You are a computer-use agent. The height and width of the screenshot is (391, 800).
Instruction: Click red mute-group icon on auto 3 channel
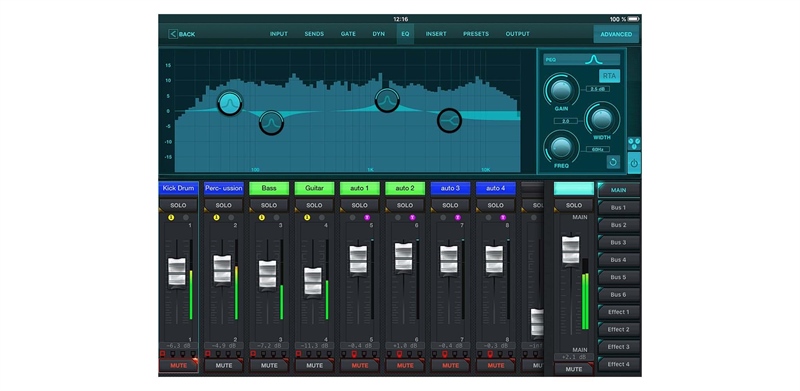(x=444, y=354)
